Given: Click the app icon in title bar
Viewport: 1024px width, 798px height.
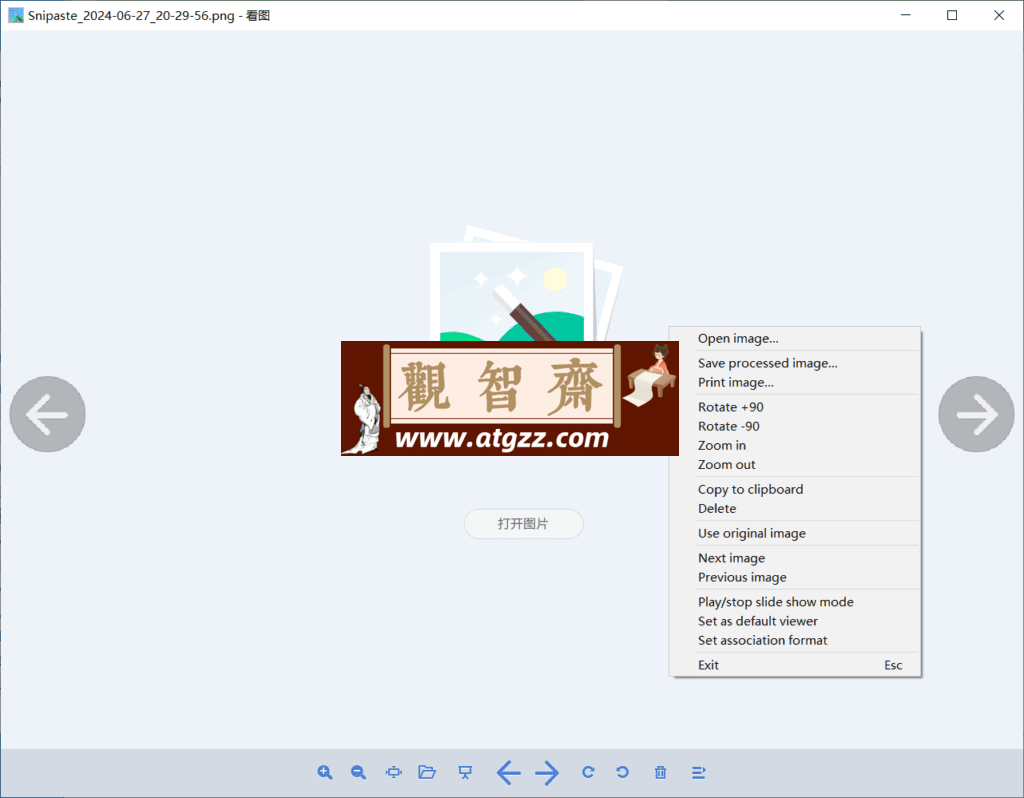Looking at the screenshot, I should click(16, 15).
